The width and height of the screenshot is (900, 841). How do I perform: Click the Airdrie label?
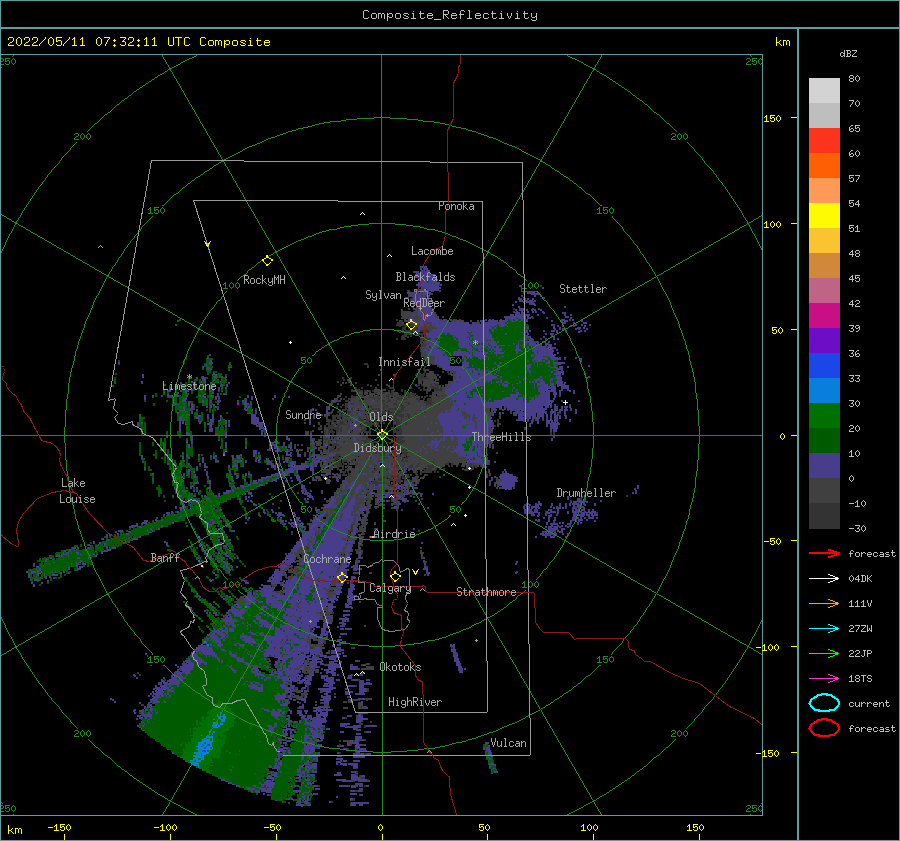tap(394, 534)
